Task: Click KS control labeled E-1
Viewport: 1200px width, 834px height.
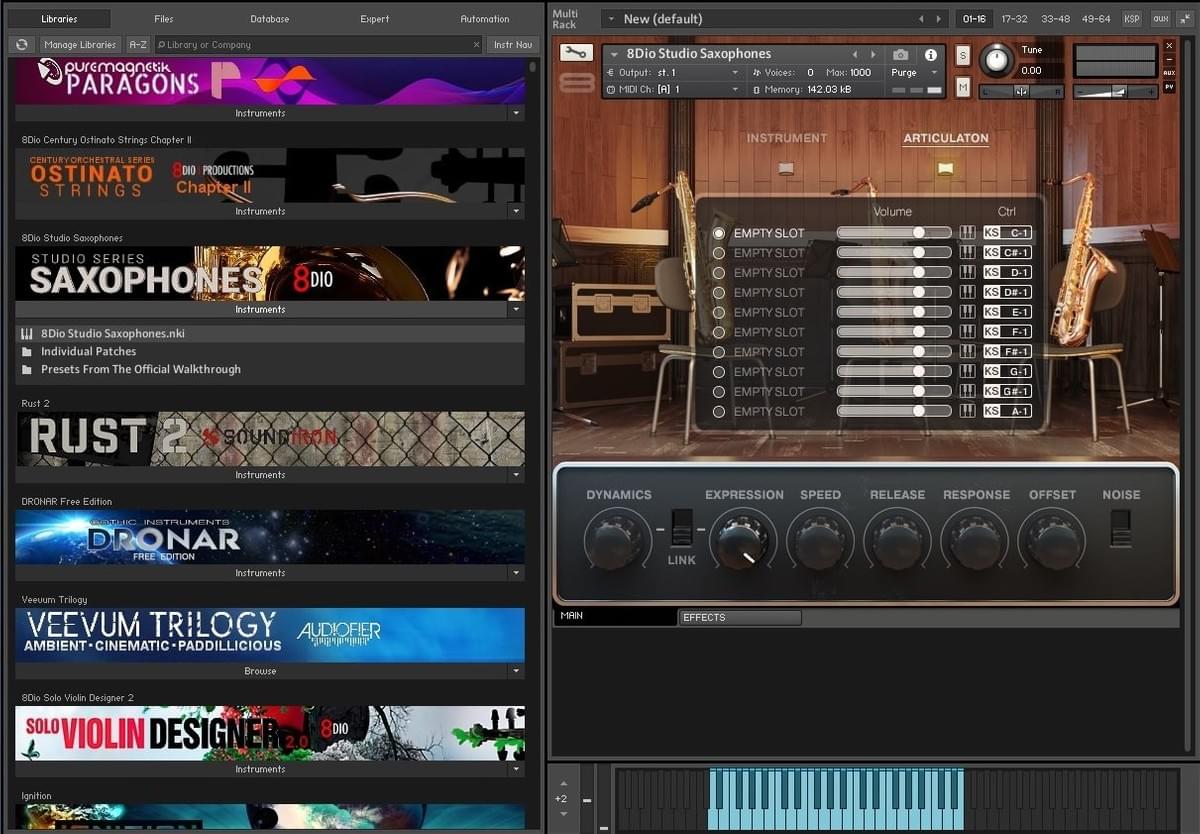Action: (1007, 312)
